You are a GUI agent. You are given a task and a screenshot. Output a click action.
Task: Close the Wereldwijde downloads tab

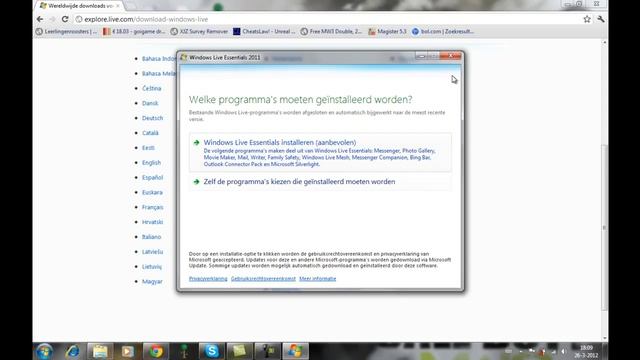point(118,6)
